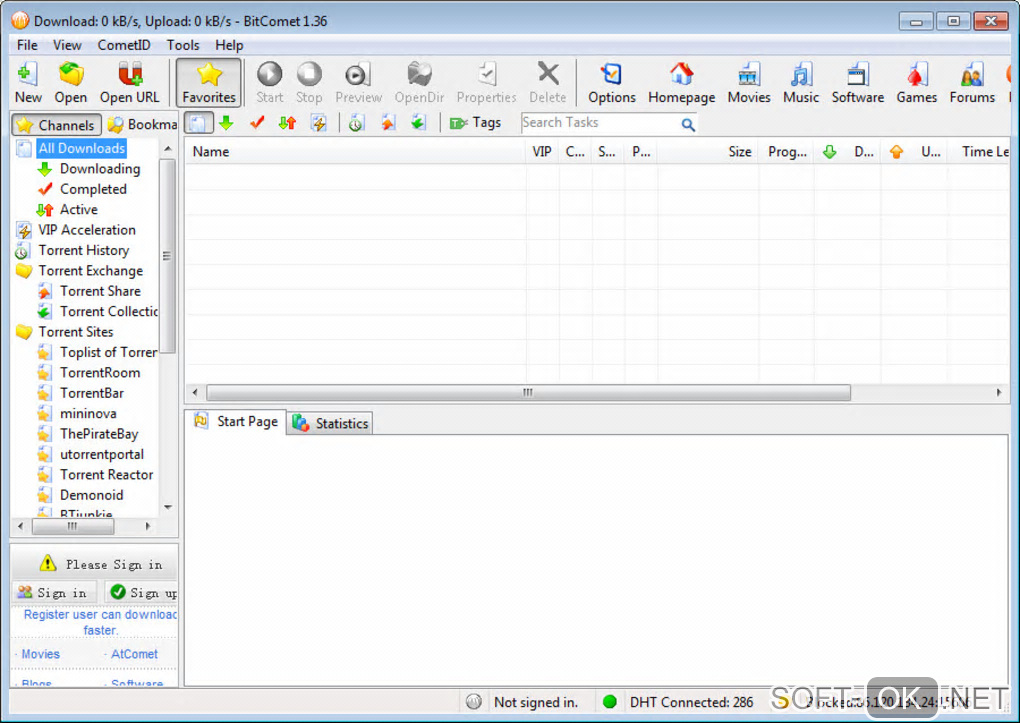Click the Open URL magnet icon
Image resolution: width=1020 pixels, height=723 pixels.
[129, 83]
